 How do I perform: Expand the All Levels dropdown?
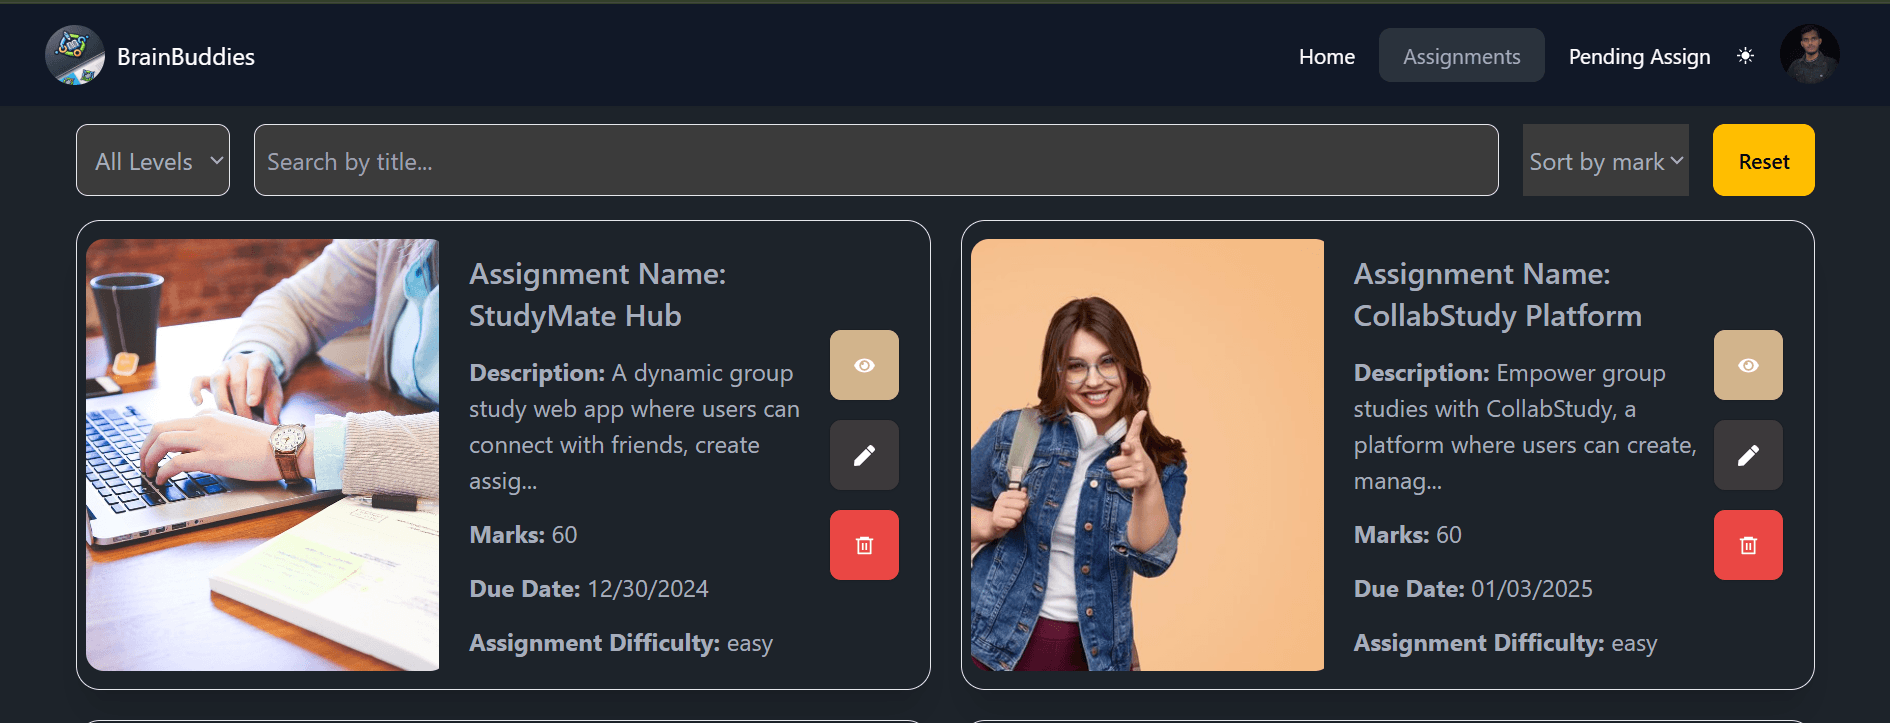point(153,160)
